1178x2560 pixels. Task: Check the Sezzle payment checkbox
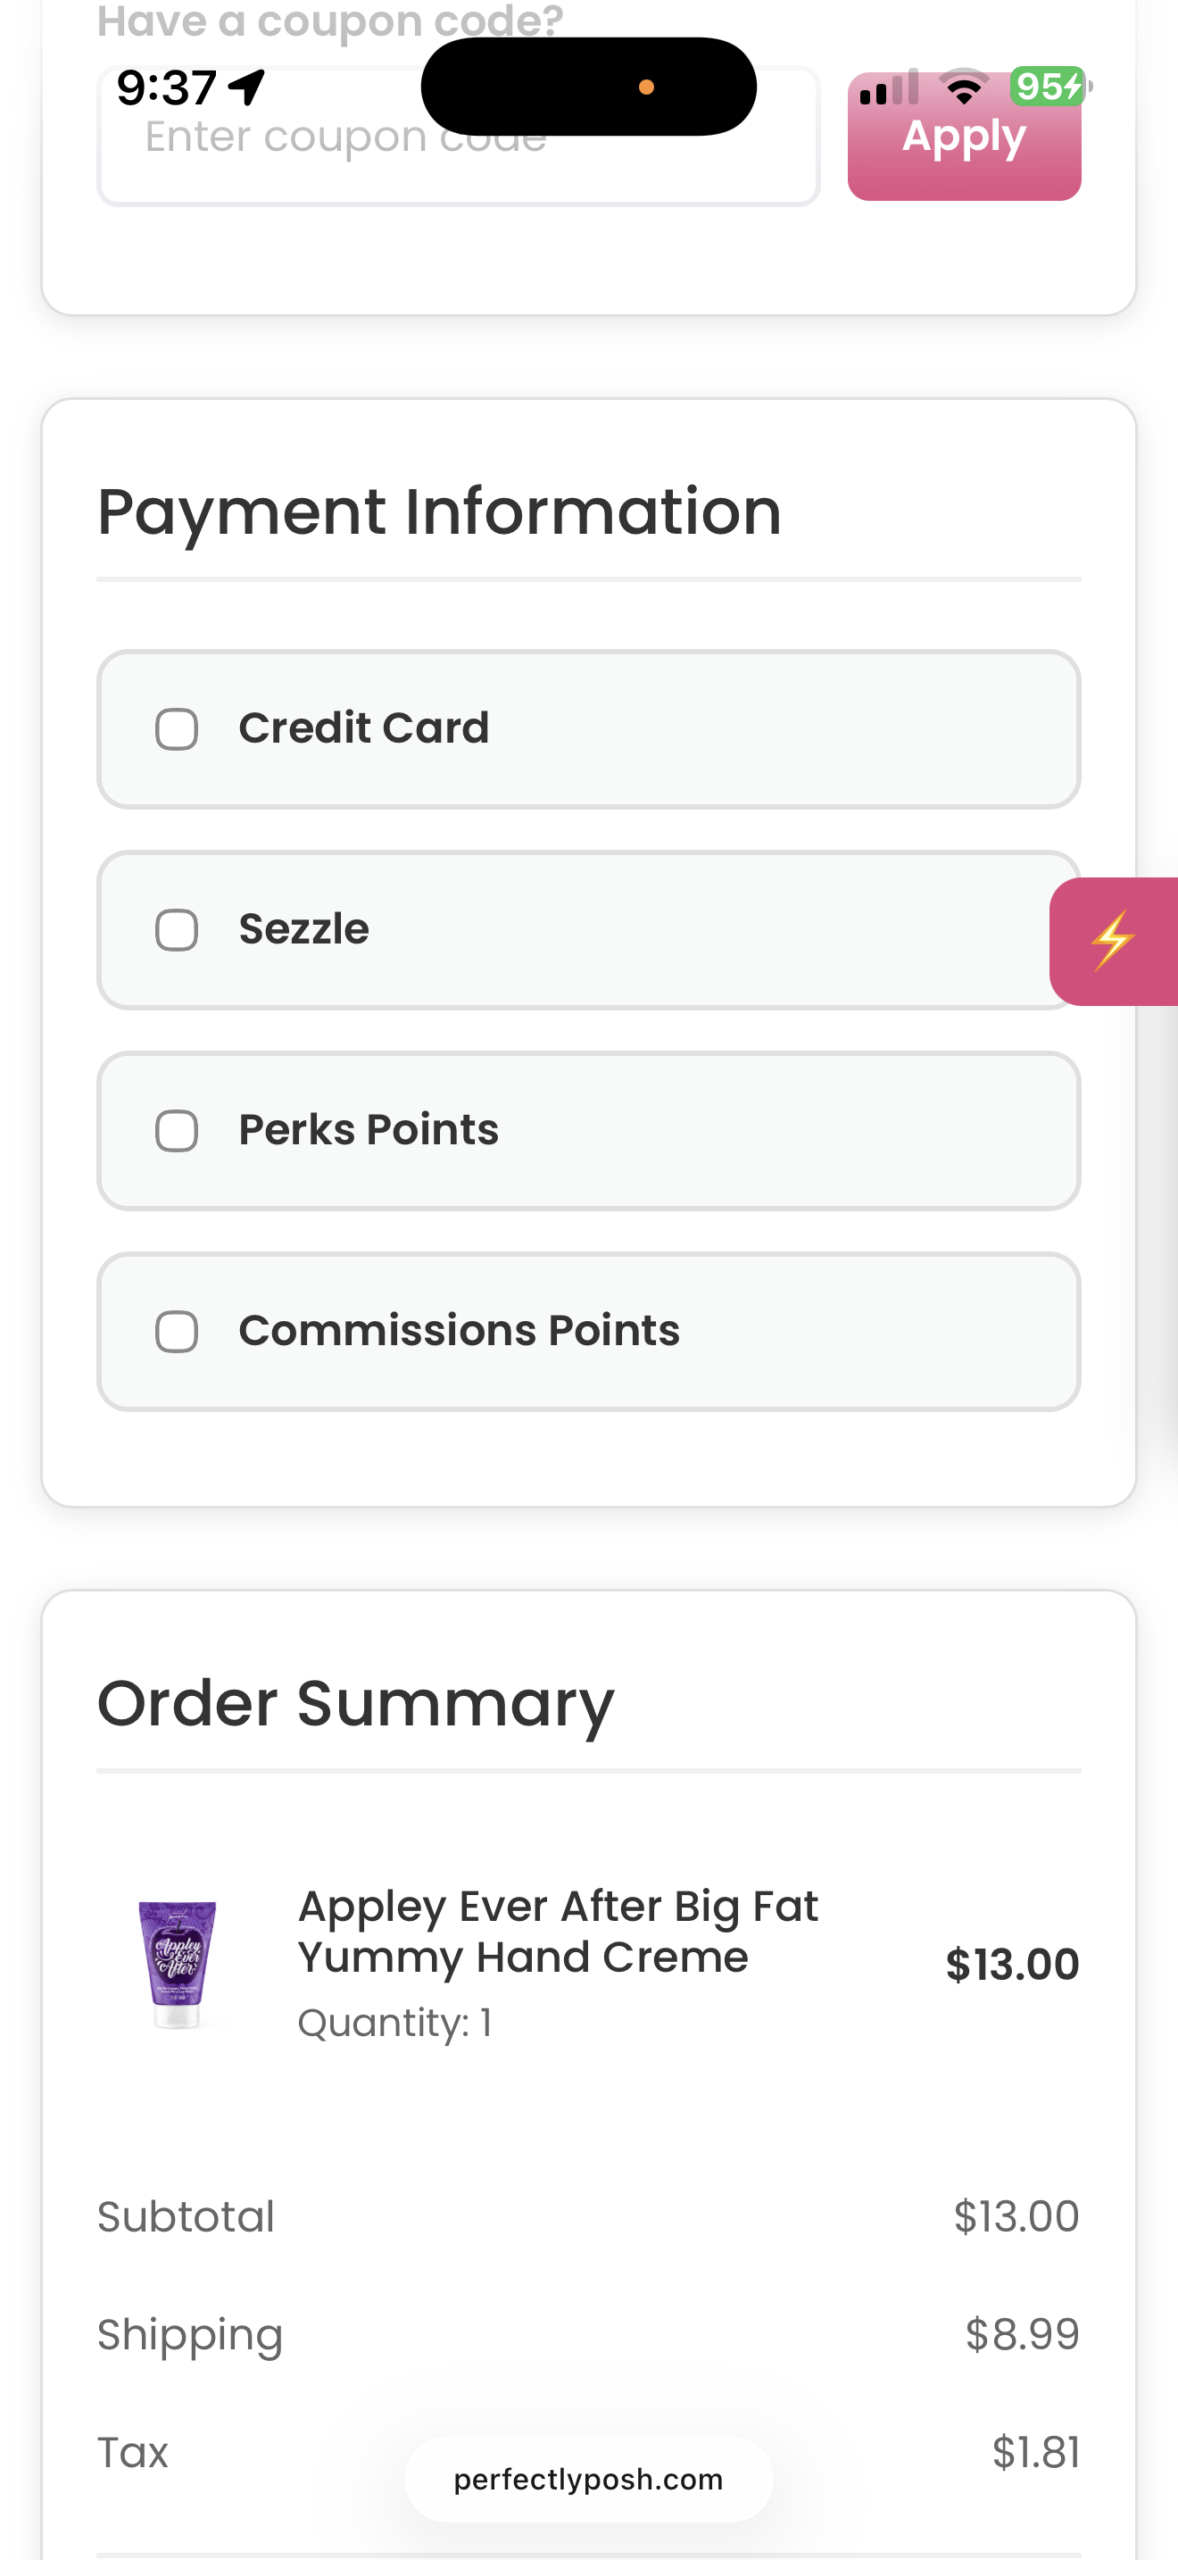176,930
